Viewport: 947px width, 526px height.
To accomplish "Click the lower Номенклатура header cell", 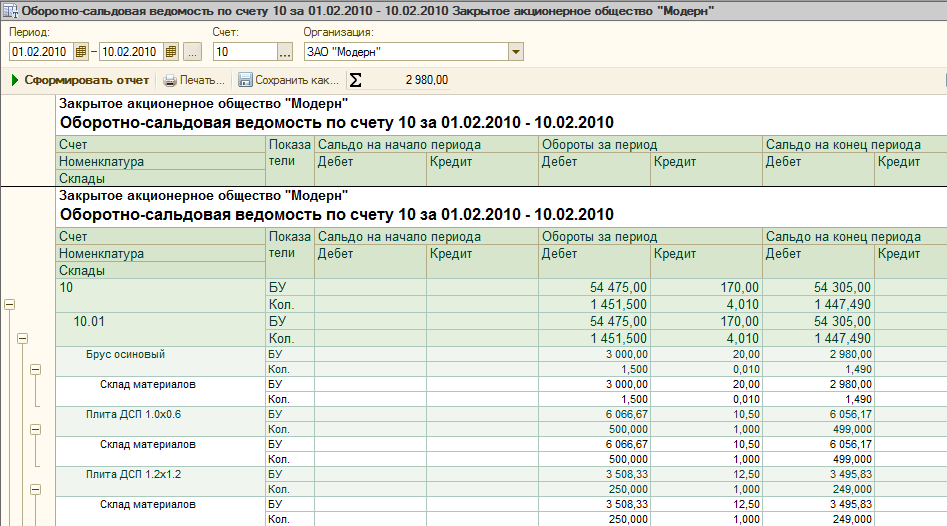I will [x=161, y=254].
